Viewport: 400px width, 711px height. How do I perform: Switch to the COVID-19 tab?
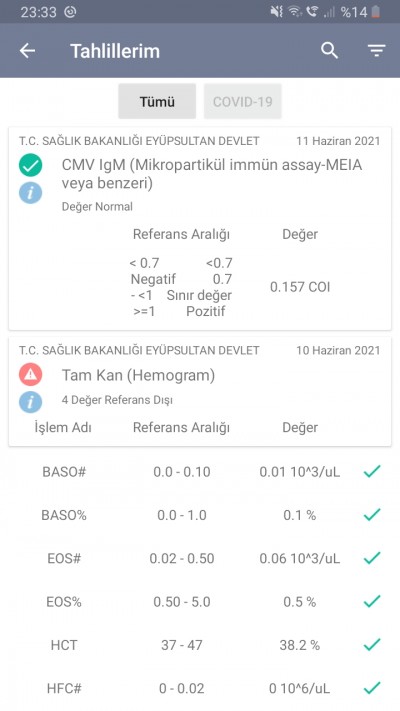click(x=243, y=101)
